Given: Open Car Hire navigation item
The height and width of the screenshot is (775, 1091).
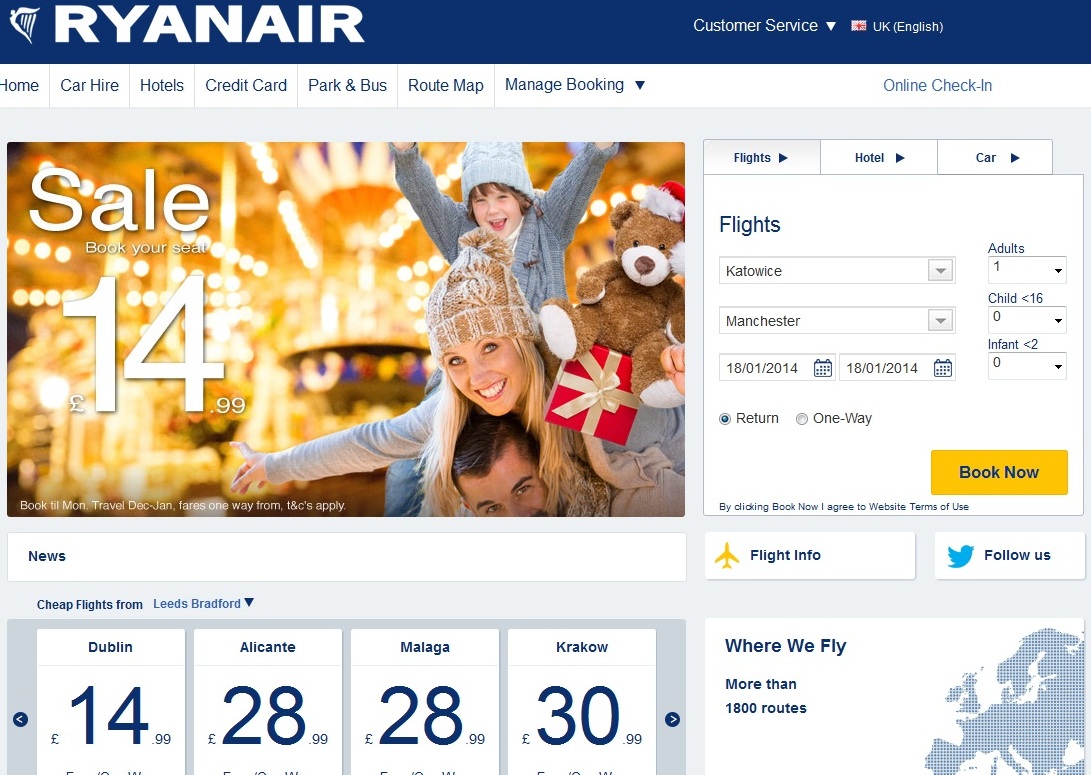Looking at the screenshot, I should (x=89, y=86).
